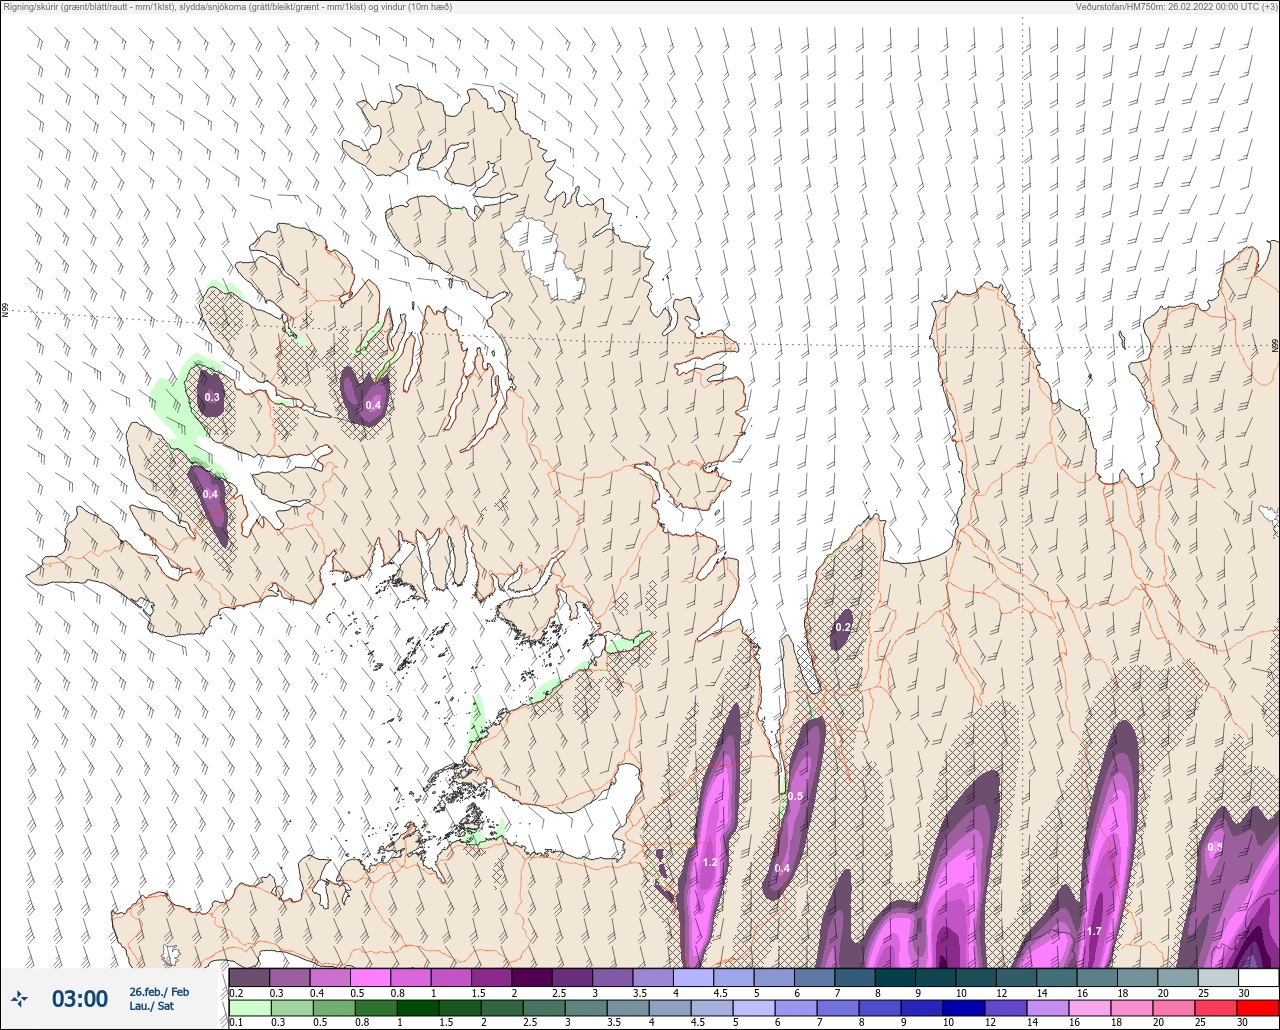Select the snow scale swatch for 0.5–0.8
The width and height of the screenshot is (1280, 1030).
click(370, 977)
